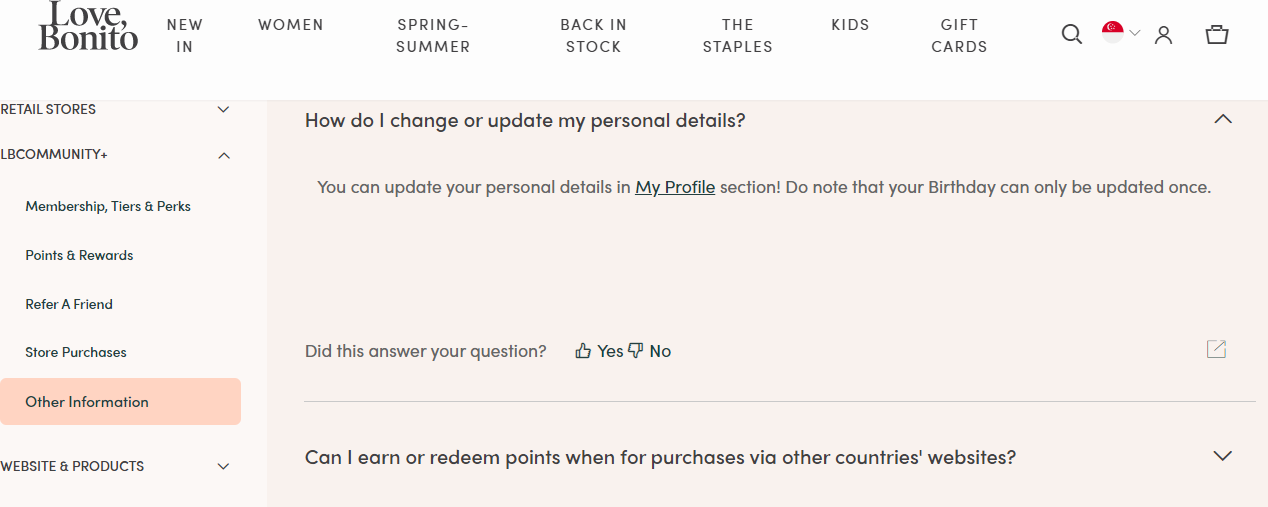Select Points & Rewards in sidebar
Viewport: 1268px width, 507px height.
click(x=79, y=255)
